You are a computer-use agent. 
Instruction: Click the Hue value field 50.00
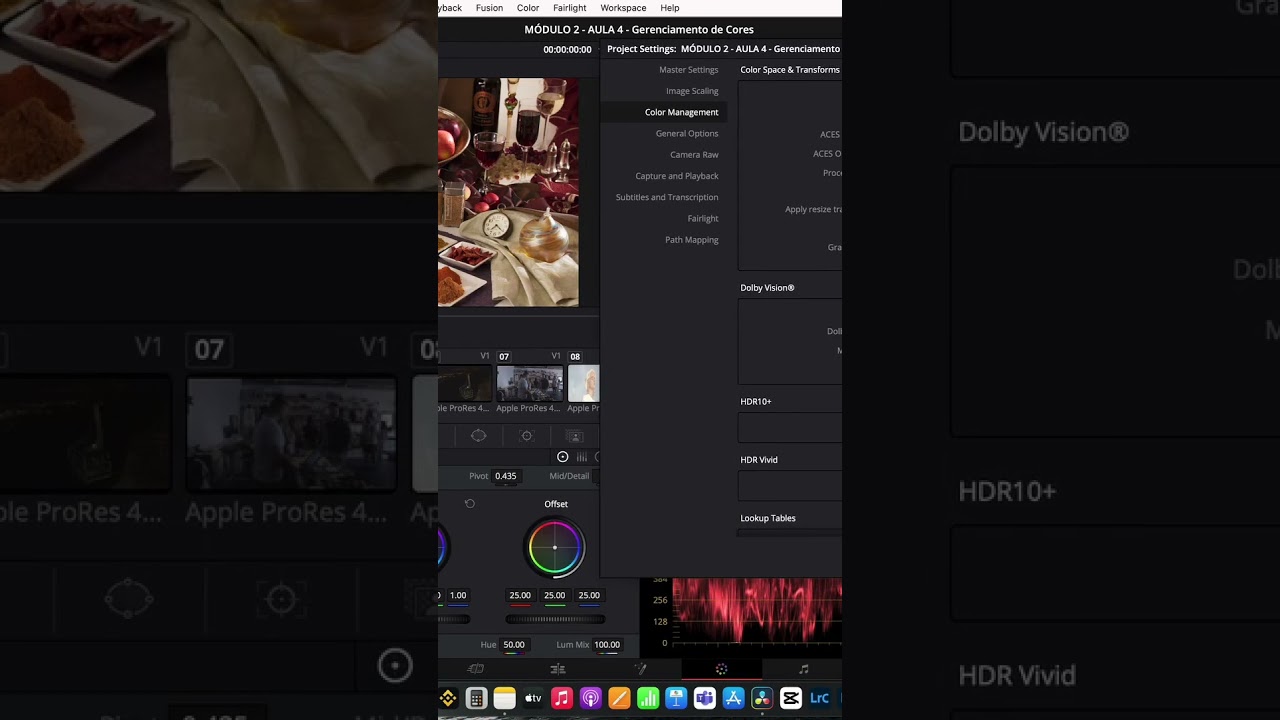tap(514, 645)
